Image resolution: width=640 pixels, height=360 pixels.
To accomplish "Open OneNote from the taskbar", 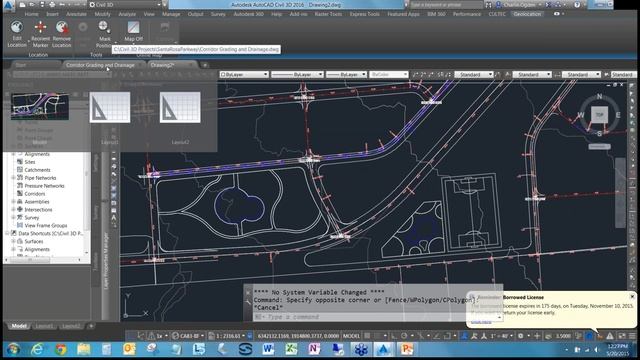I will pos(314,349).
